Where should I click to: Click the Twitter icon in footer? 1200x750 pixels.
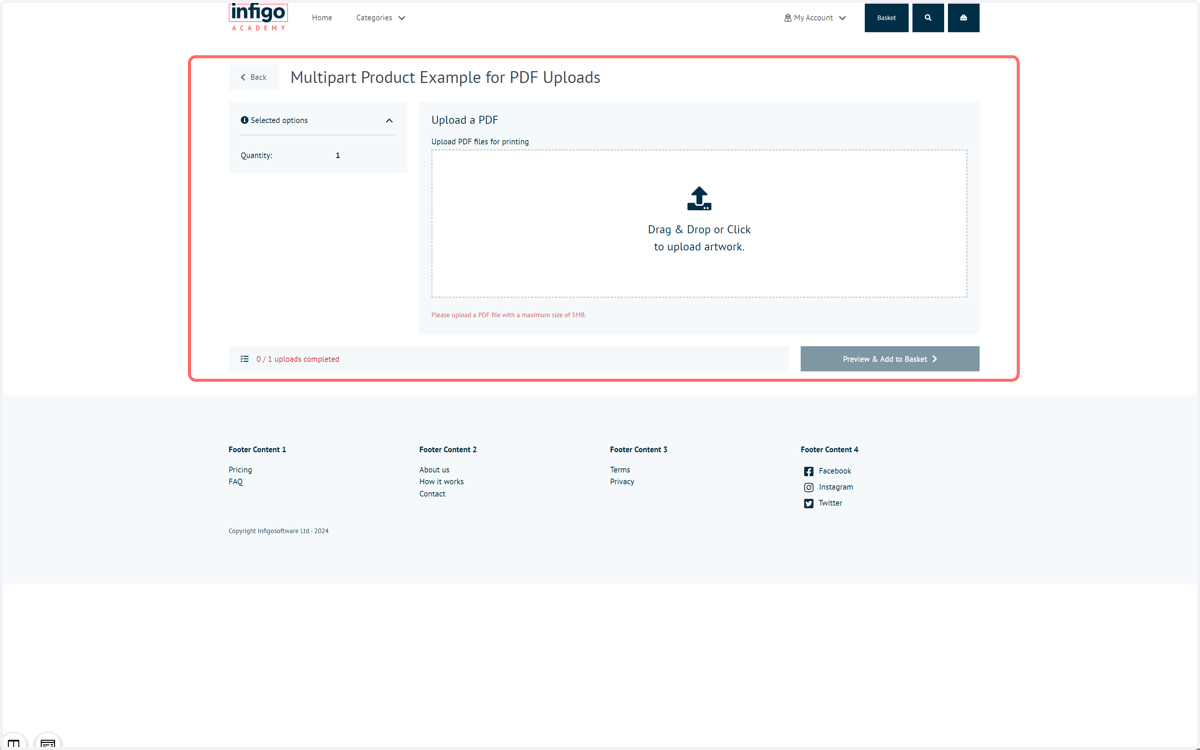tap(809, 503)
